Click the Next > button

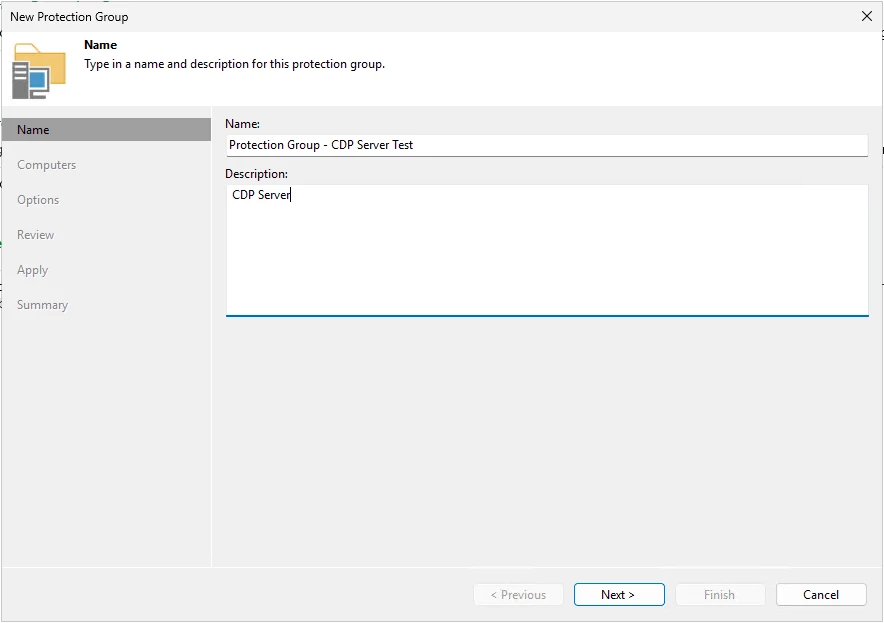click(619, 595)
